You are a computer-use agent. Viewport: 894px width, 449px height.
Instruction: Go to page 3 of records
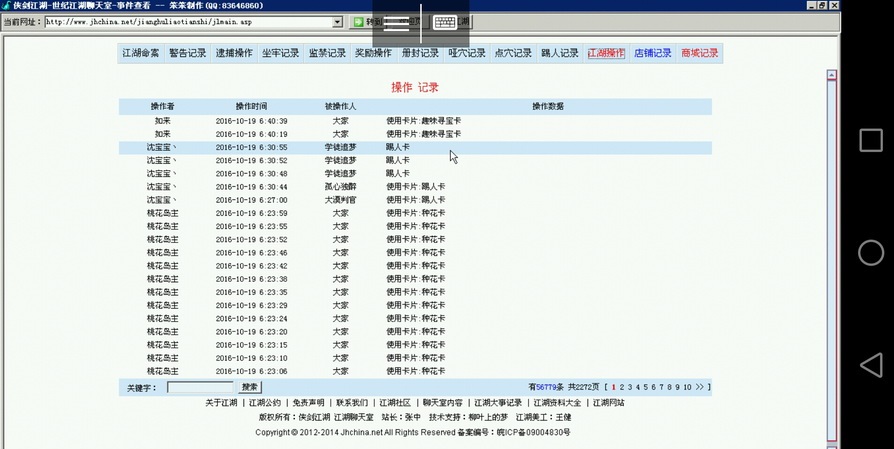(x=629, y=387)
